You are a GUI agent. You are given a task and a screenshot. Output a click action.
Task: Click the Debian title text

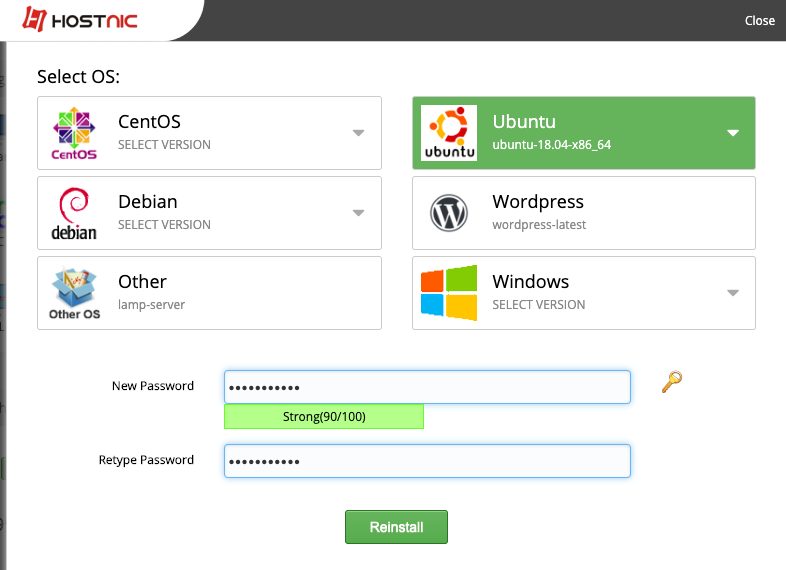148,202
